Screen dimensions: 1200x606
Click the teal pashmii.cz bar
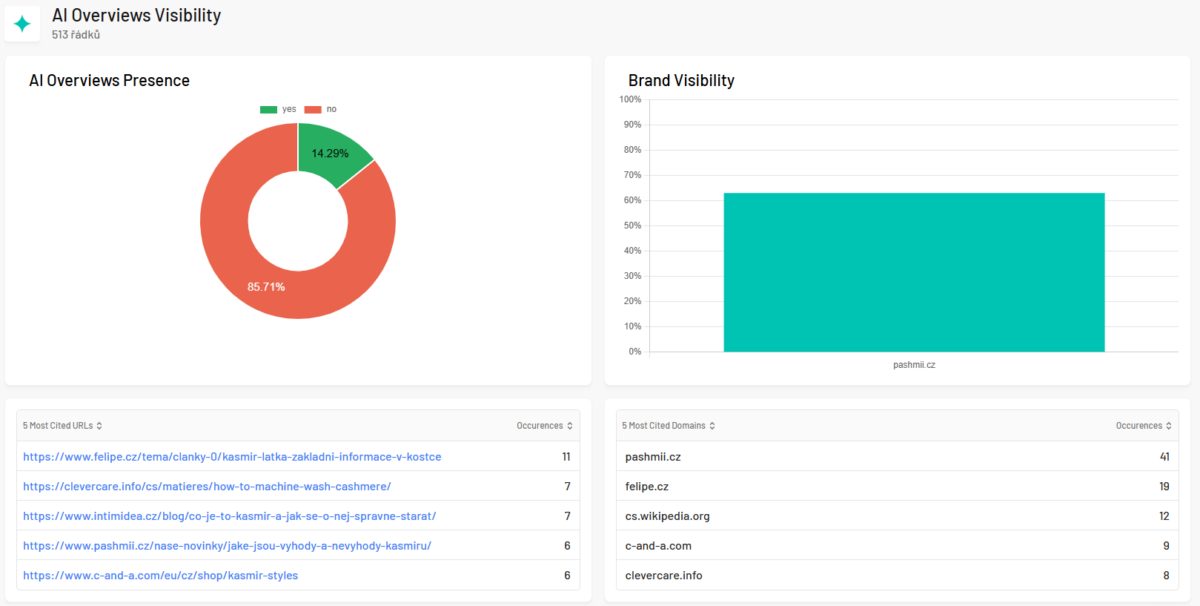(914, 272)
